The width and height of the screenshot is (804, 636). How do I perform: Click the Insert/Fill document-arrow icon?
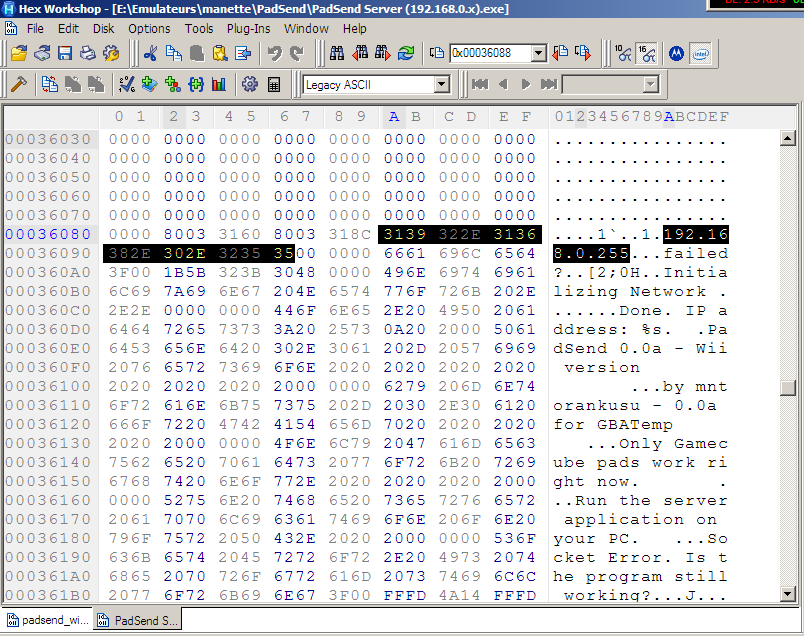click(x=243, y=53)
